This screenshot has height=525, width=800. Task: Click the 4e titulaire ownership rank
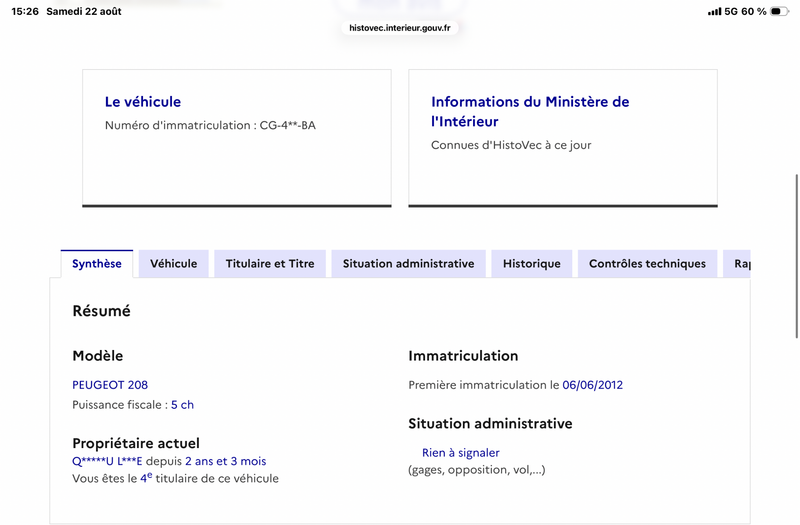tap(146, 478)
